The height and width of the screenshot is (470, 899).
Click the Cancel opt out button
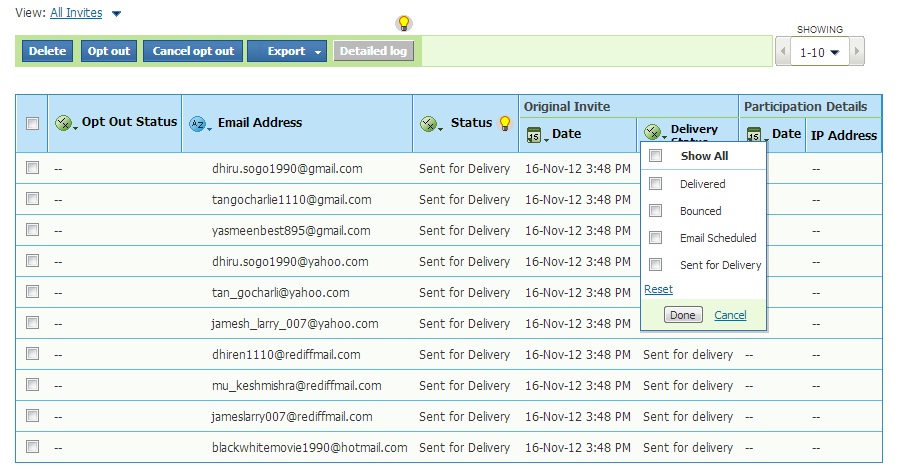pos(193,51)
